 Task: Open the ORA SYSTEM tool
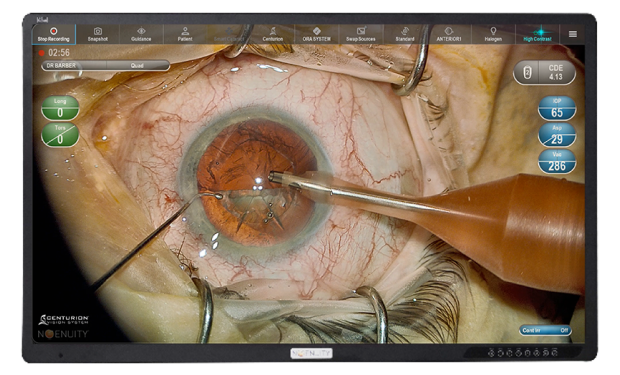click(316, 34)
